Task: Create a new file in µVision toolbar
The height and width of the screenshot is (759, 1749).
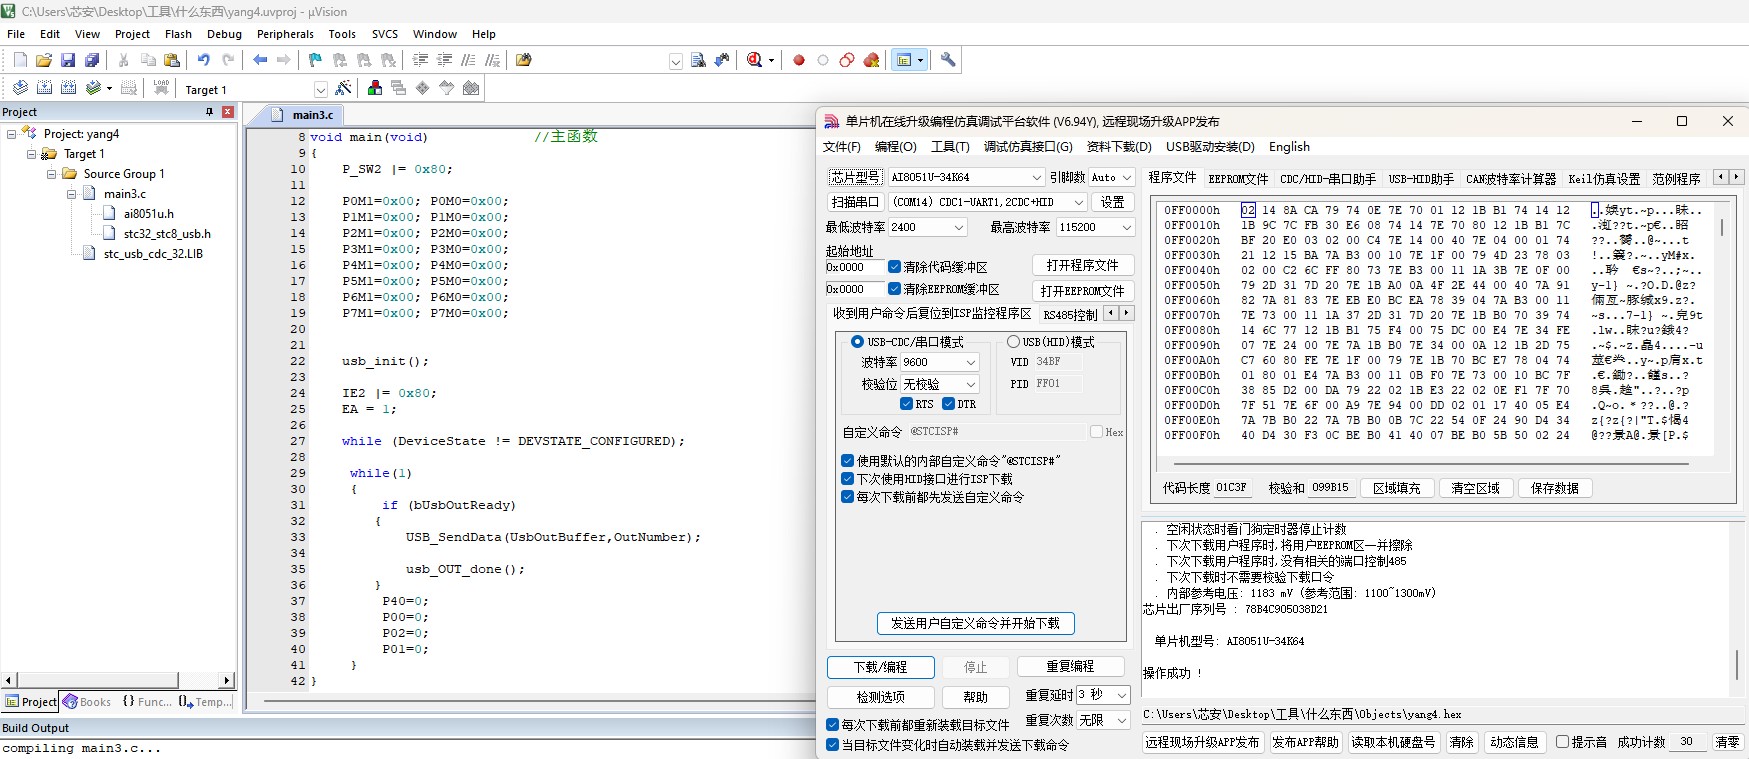Action: (x=20, y=60)
